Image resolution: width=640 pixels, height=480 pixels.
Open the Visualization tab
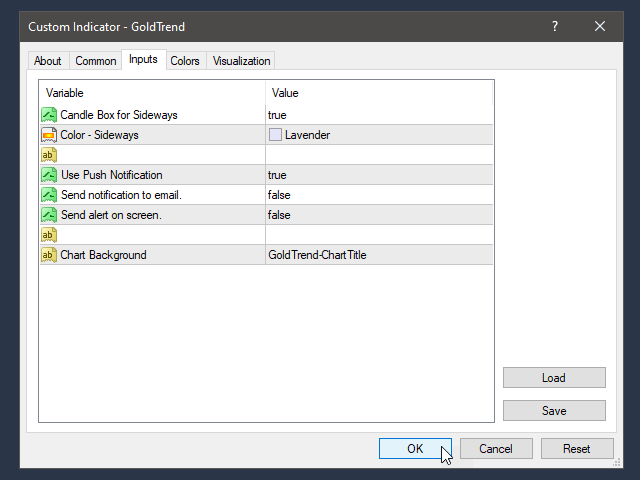pos(241,61)
